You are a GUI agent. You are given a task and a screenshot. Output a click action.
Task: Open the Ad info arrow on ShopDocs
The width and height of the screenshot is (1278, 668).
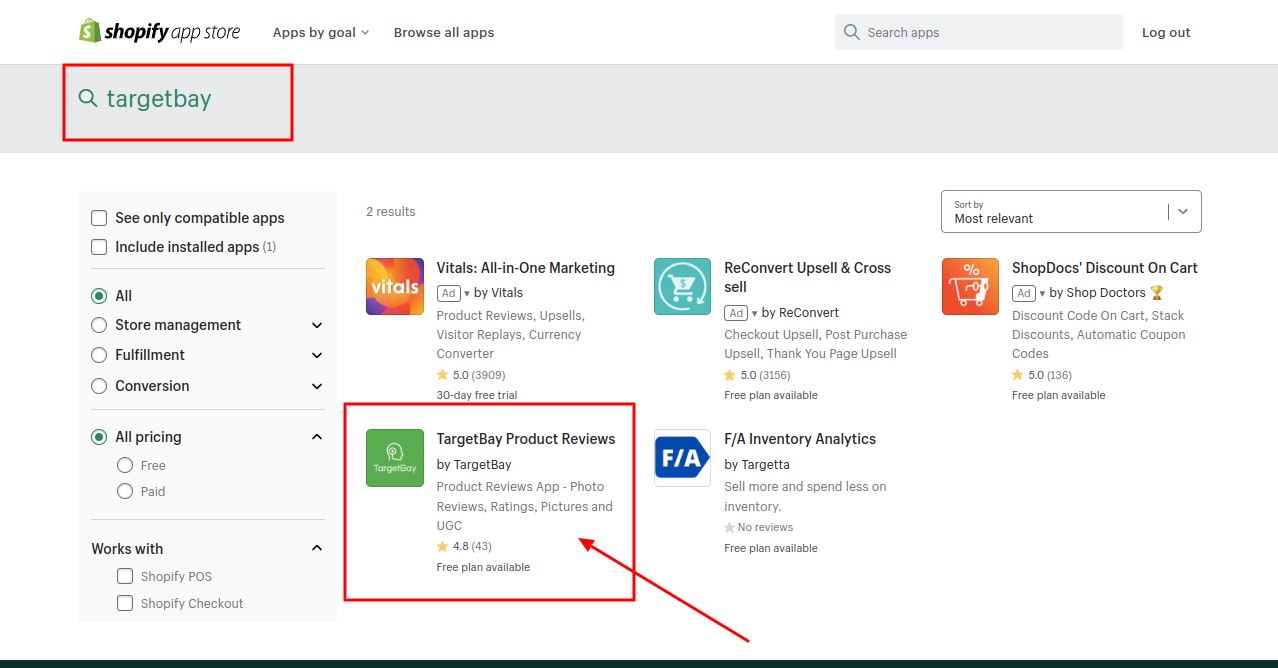pyautogui.click(x=1042, y=294)
